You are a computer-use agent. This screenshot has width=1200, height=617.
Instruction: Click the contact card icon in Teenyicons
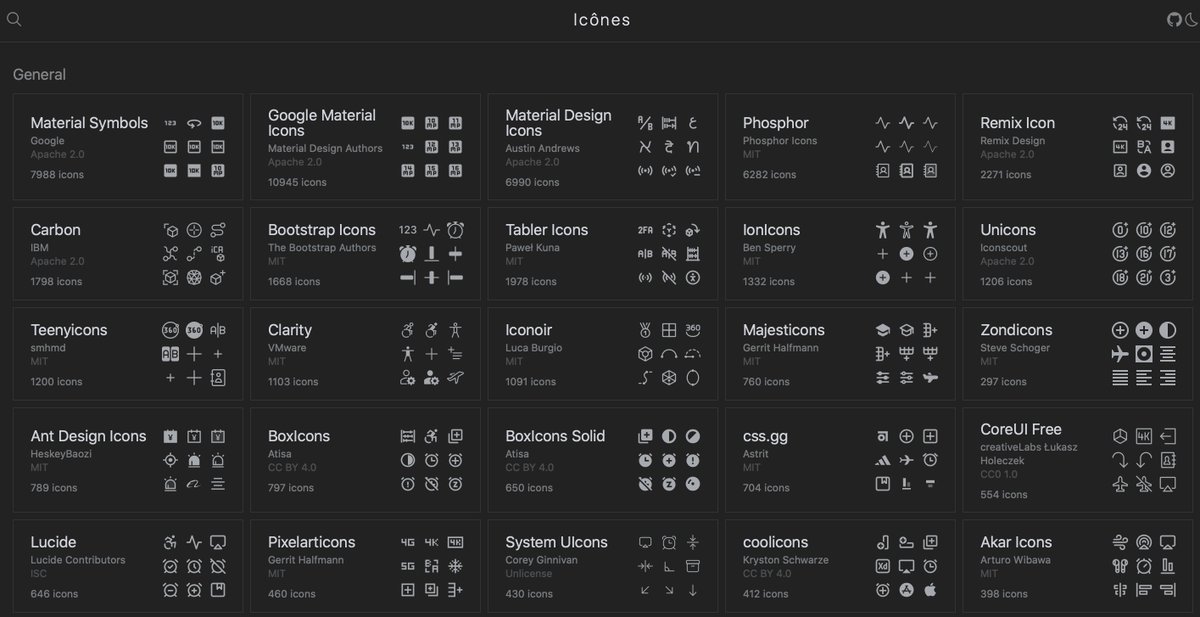click(218, 378)
